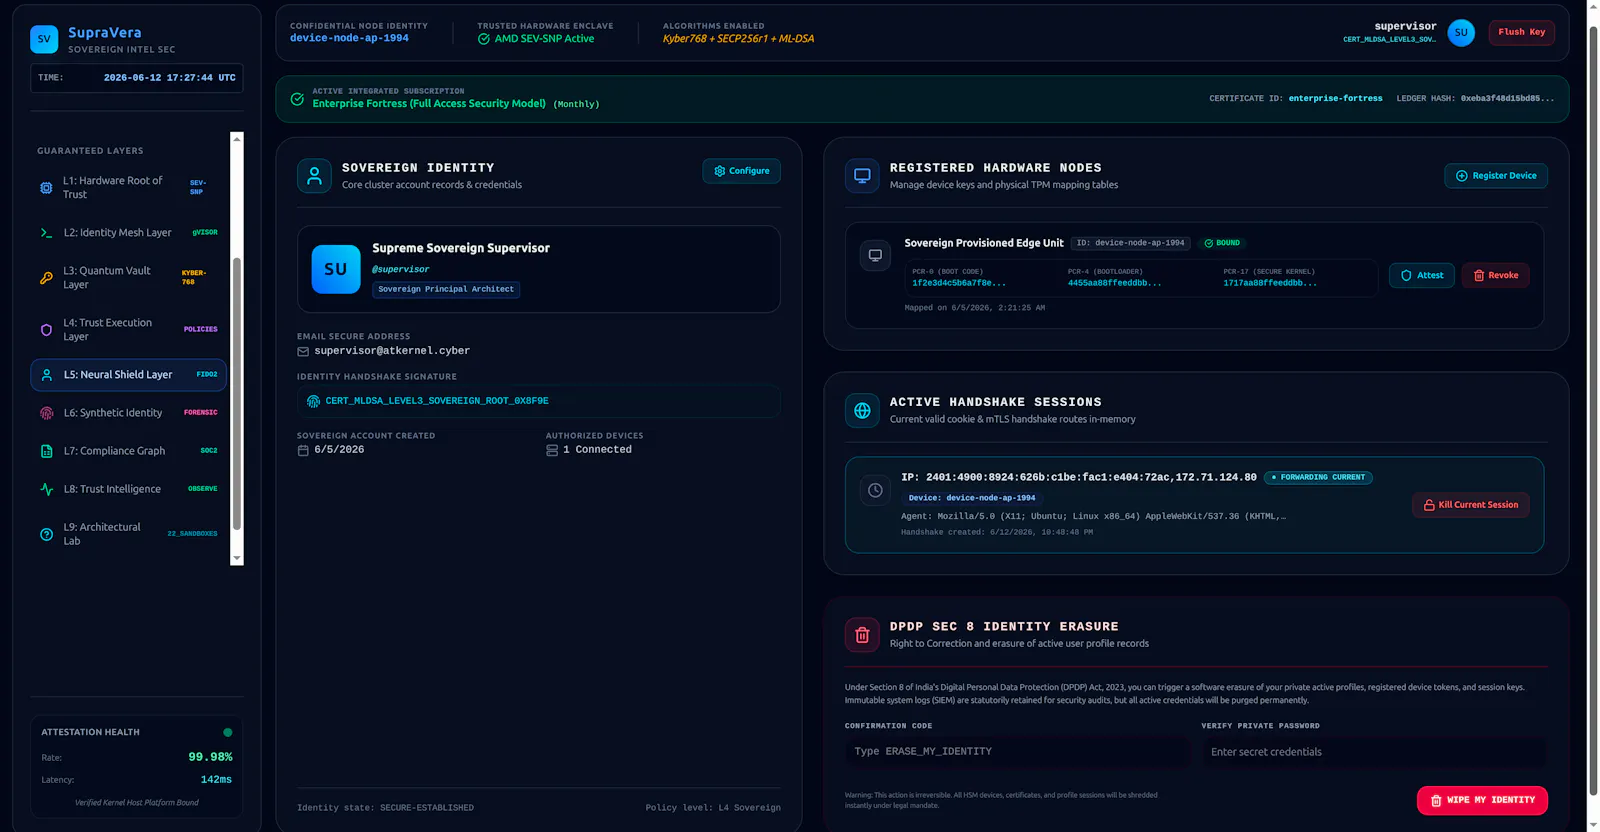The image size is (1600, 832).
Task: Click the Kyber768 + SECP256r1 + ML-DSA text
Action: click(x=738, y=39)
